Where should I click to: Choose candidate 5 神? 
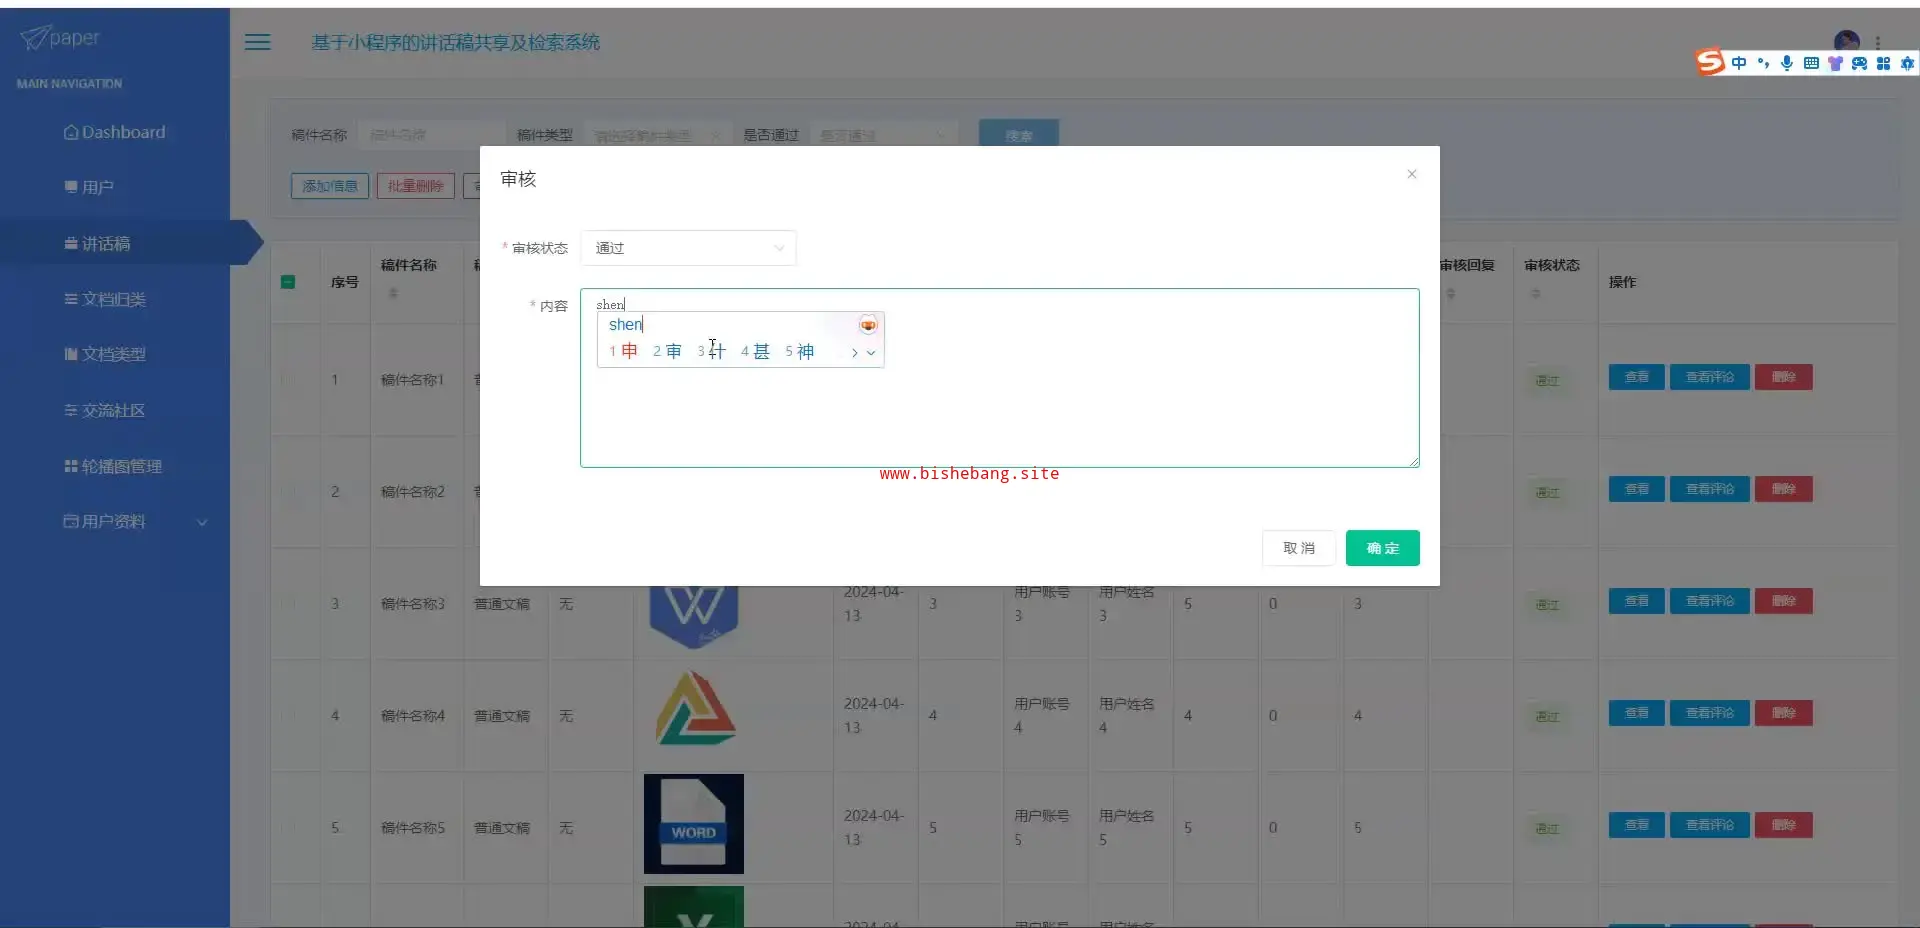pos(799,351)
